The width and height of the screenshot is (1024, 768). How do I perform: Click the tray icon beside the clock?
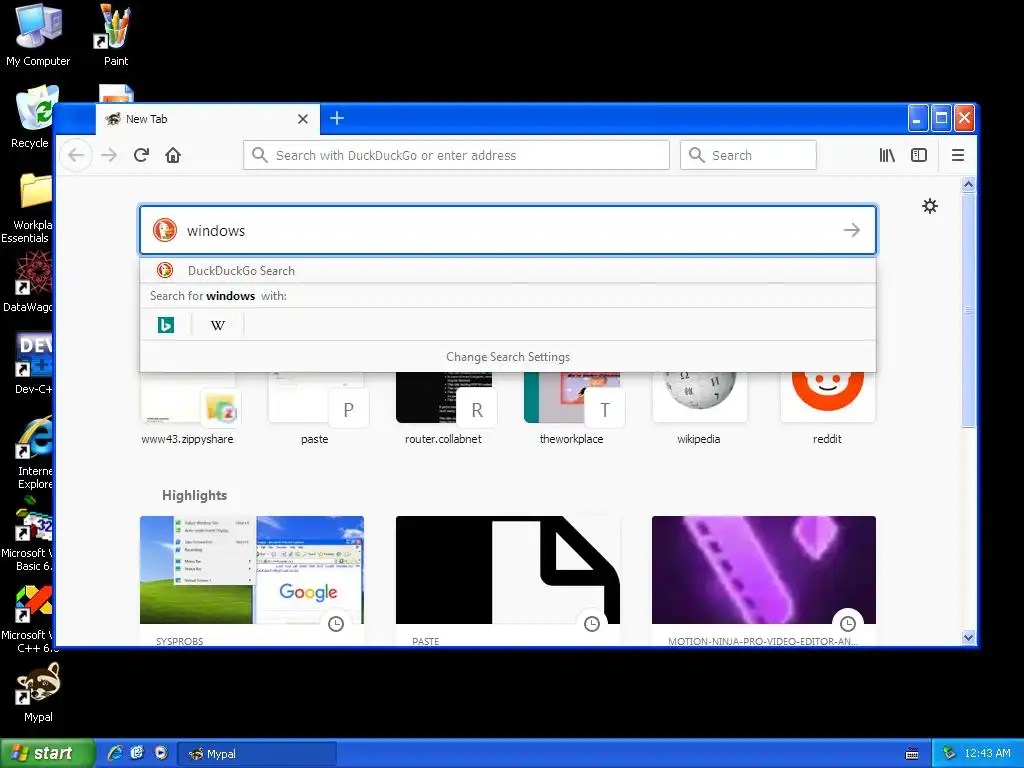949,753
